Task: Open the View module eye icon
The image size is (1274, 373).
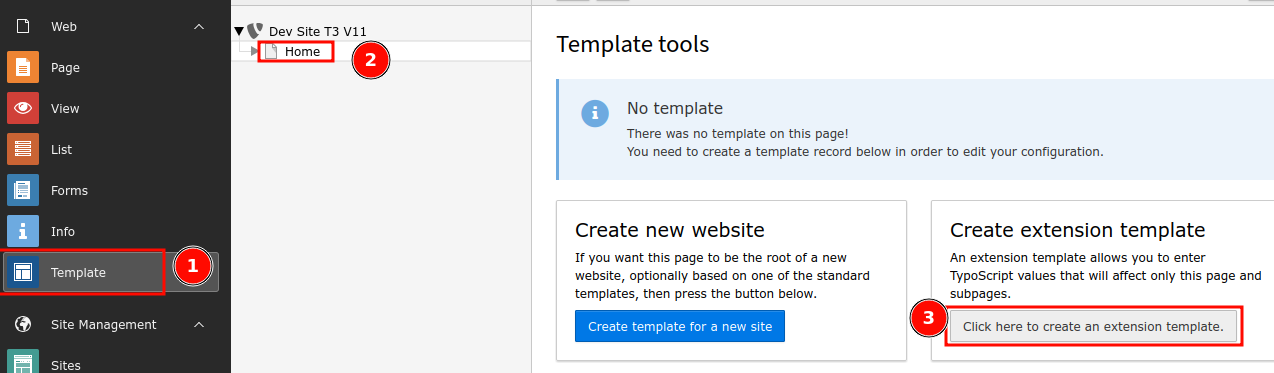Action: 23,108
